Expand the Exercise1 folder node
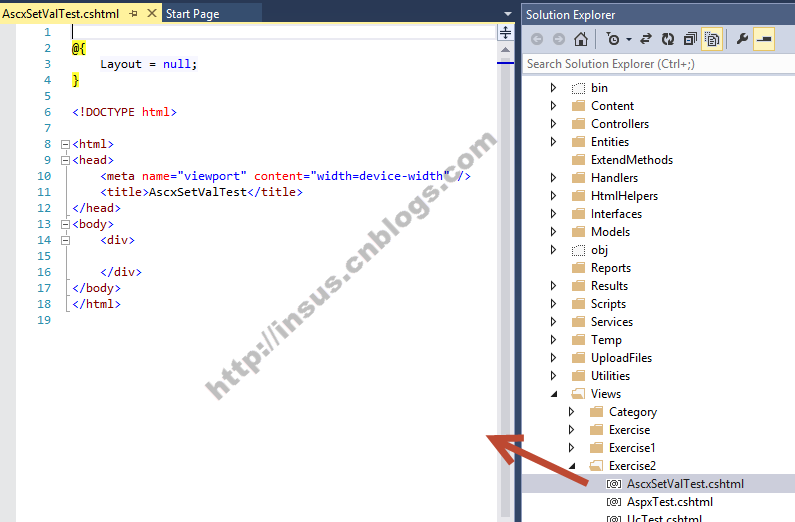 (x=572, y=448)
